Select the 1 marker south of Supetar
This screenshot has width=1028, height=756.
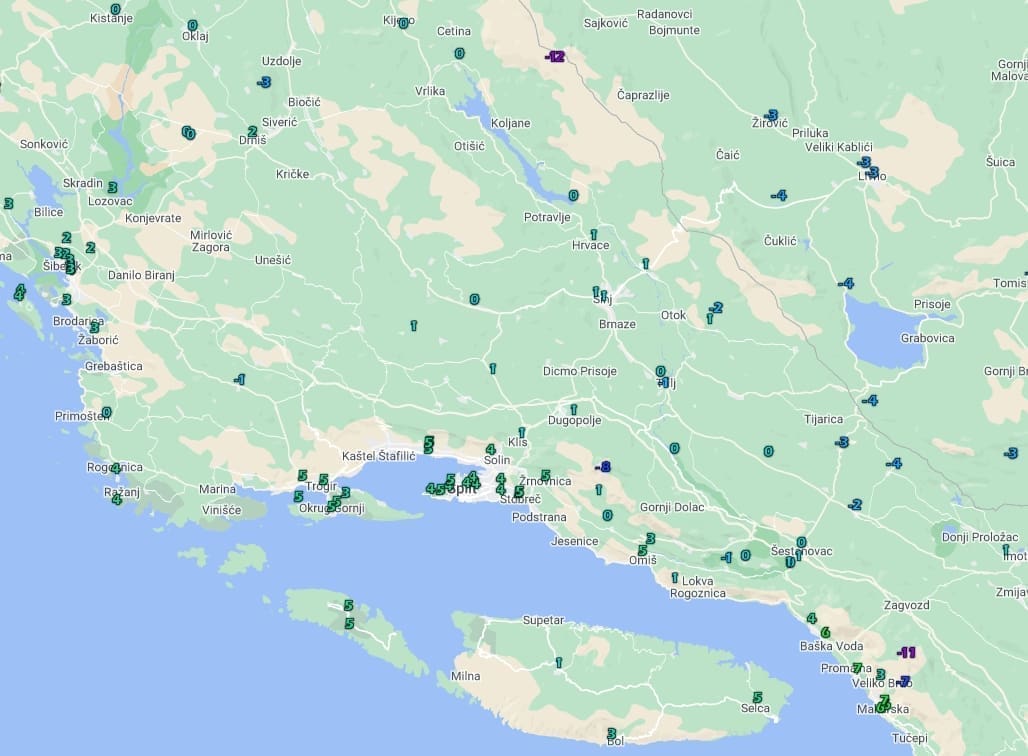click(x=558, y=662)
